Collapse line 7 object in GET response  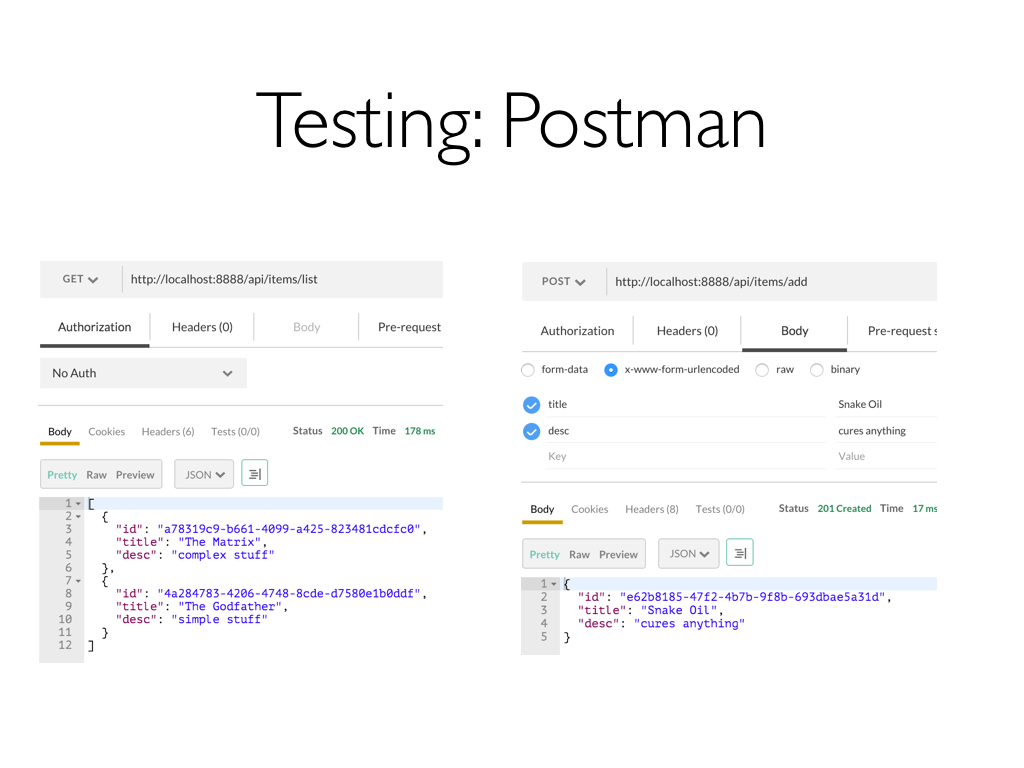[x=78, y=581]
